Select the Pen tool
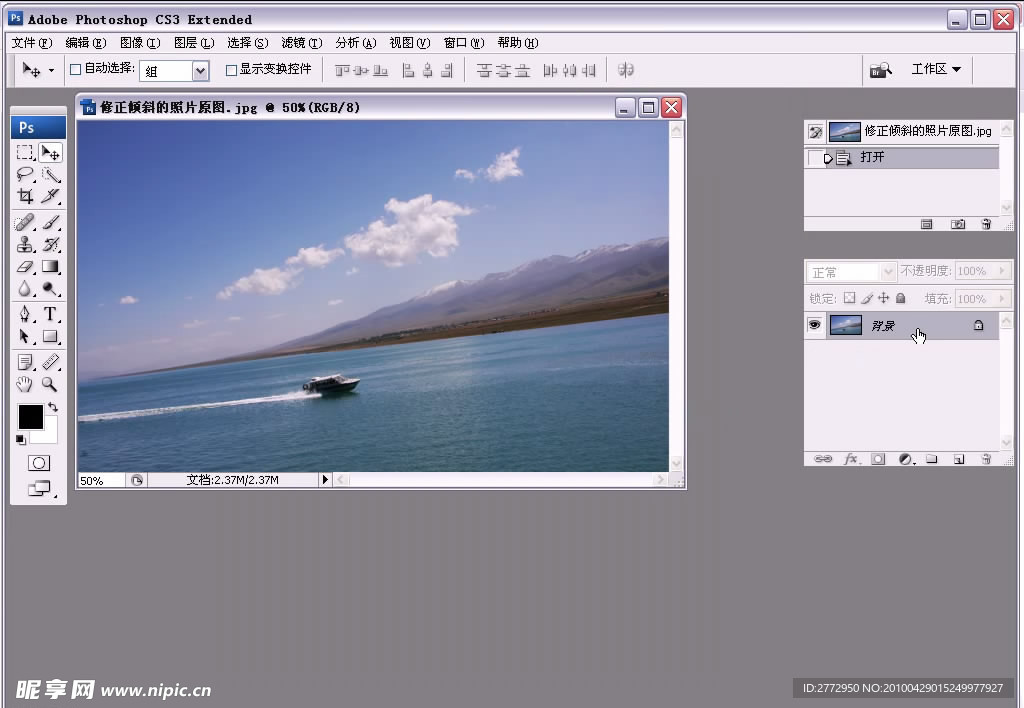The width and height of the screenshot is (1024, 708). 25,314
